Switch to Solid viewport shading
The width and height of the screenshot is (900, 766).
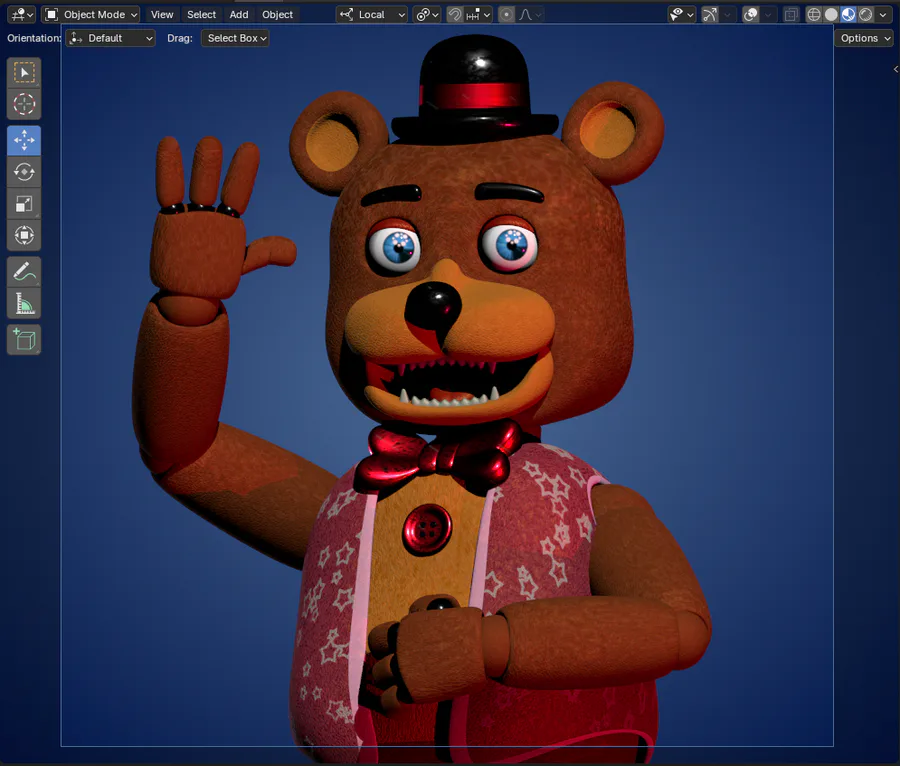point(831,14)
